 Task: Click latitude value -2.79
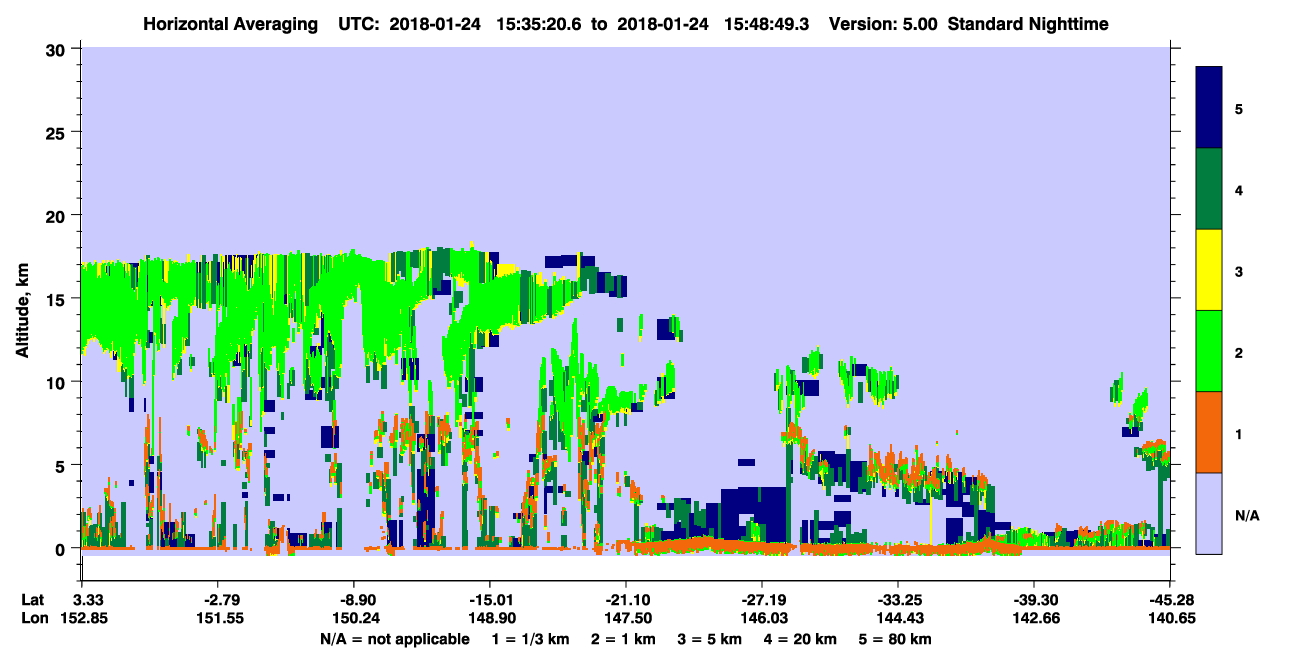coord(218,600)
